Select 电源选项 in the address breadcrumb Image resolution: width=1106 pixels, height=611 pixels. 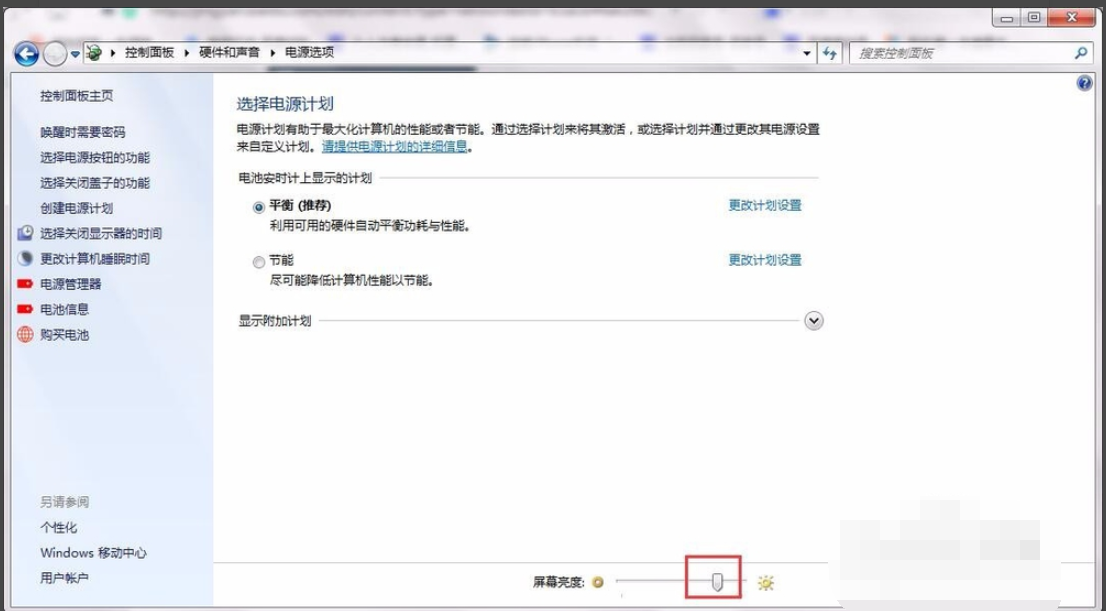pyautogui.click(x=310, y=53)
